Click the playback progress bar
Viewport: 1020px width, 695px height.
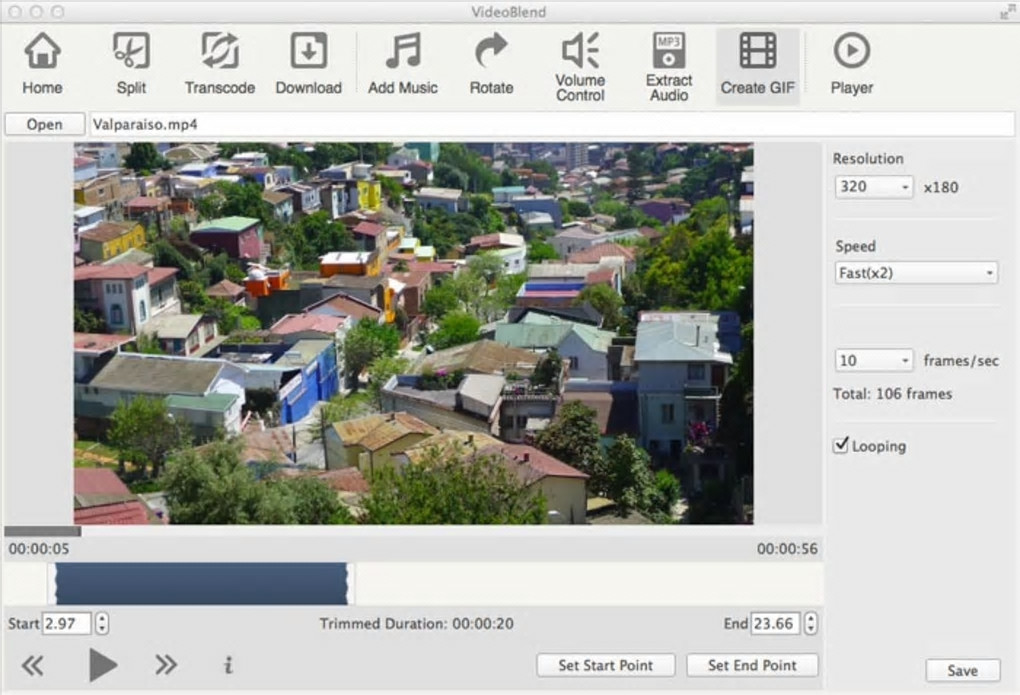click(413, 531)
